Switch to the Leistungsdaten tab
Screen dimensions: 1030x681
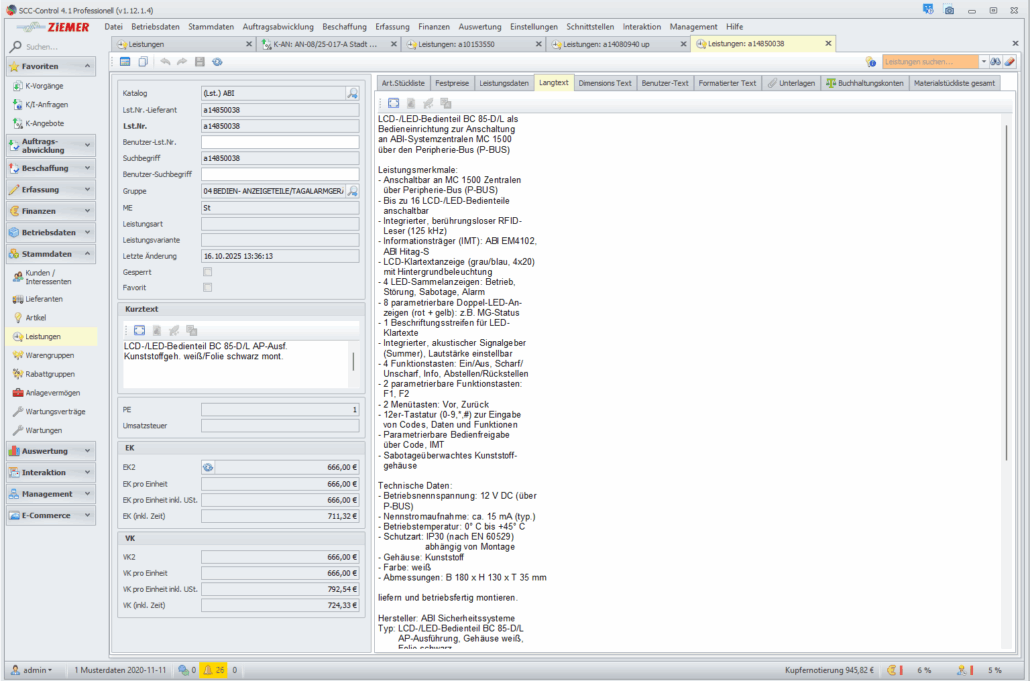[x=503, y=83]
